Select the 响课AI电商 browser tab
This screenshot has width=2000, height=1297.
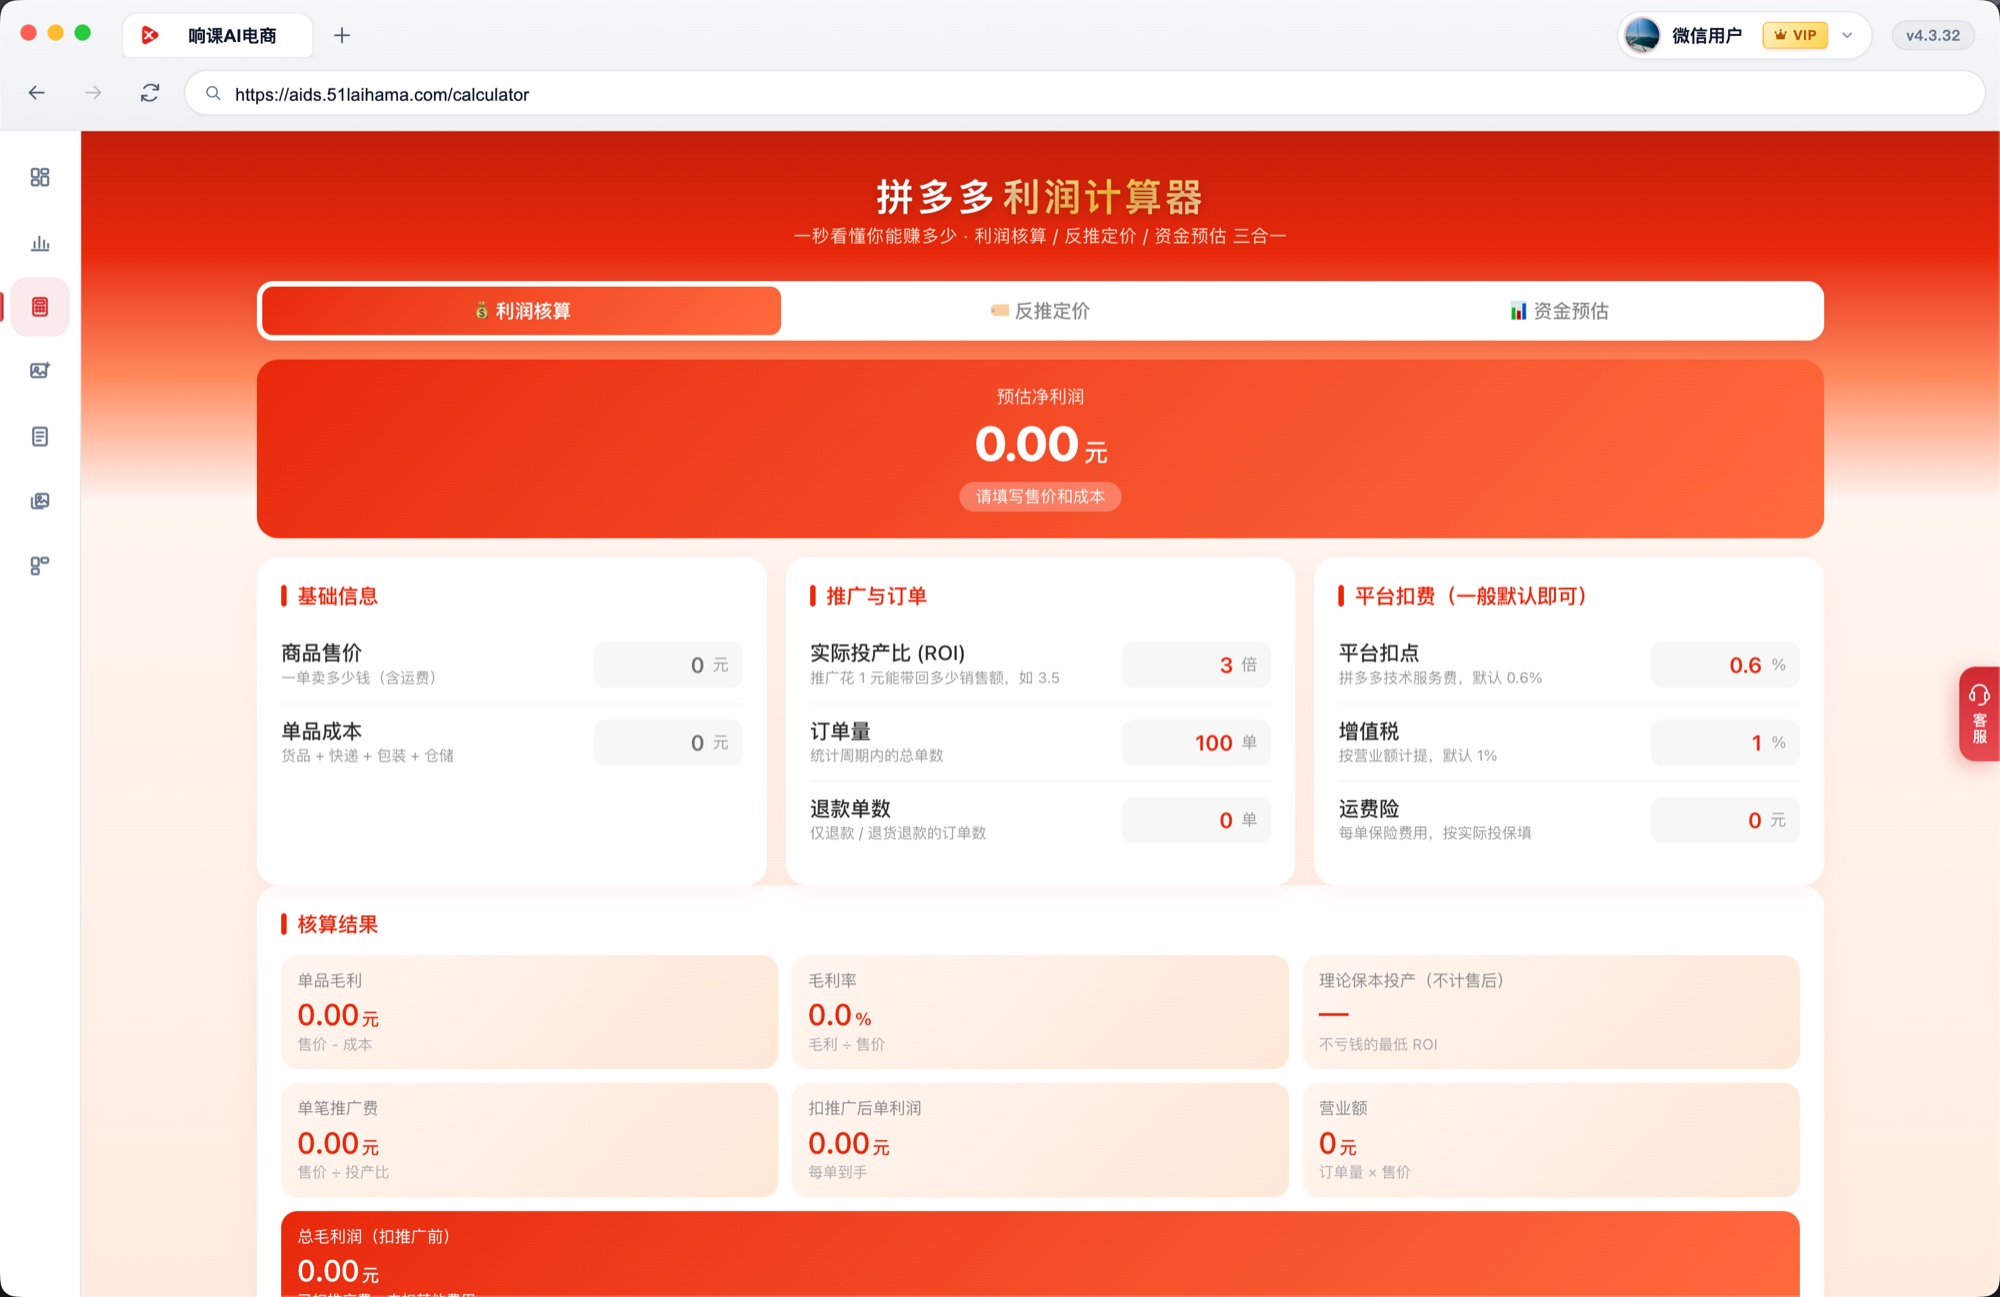pyautogui.click(x=217, y=35)
